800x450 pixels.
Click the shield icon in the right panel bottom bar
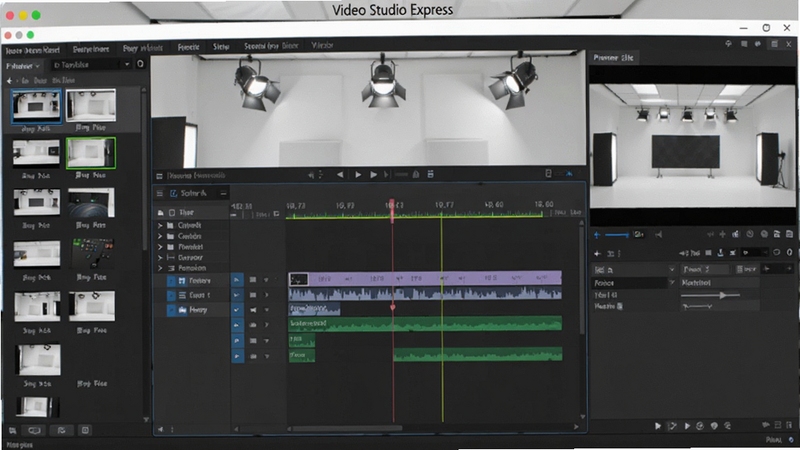click(x=714, y=426)
